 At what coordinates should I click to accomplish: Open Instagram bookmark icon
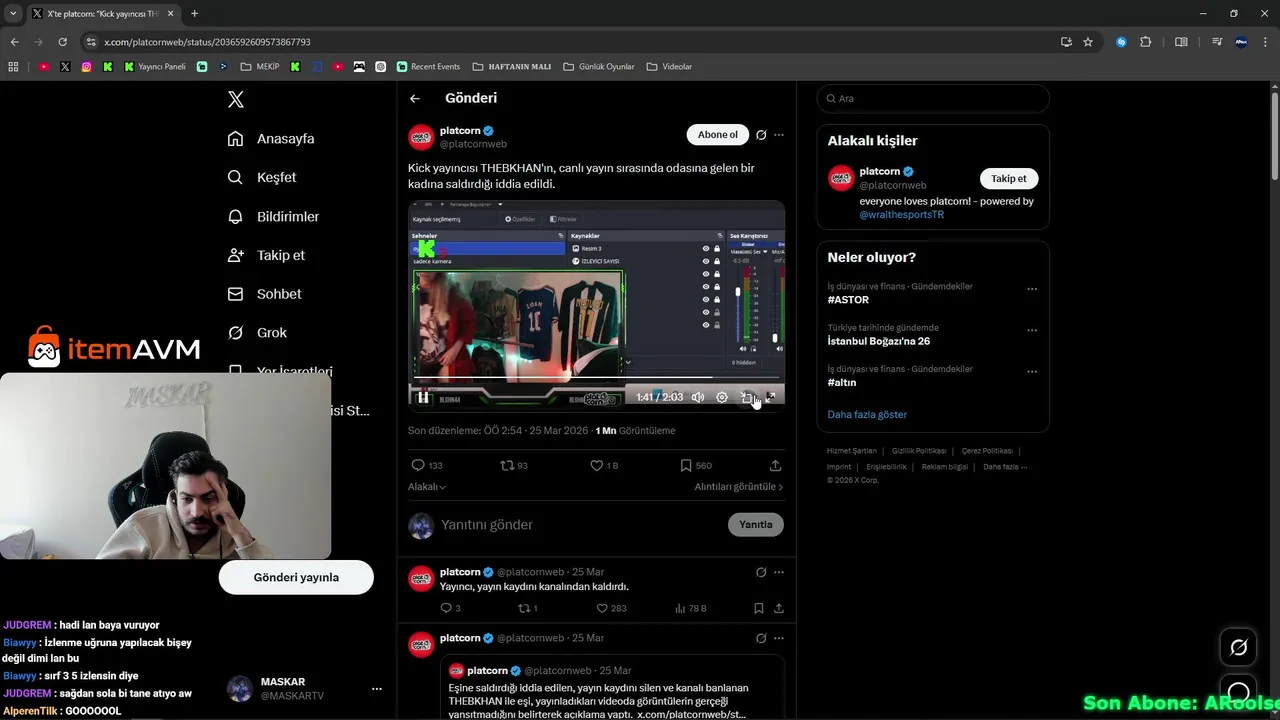point(87,67)
